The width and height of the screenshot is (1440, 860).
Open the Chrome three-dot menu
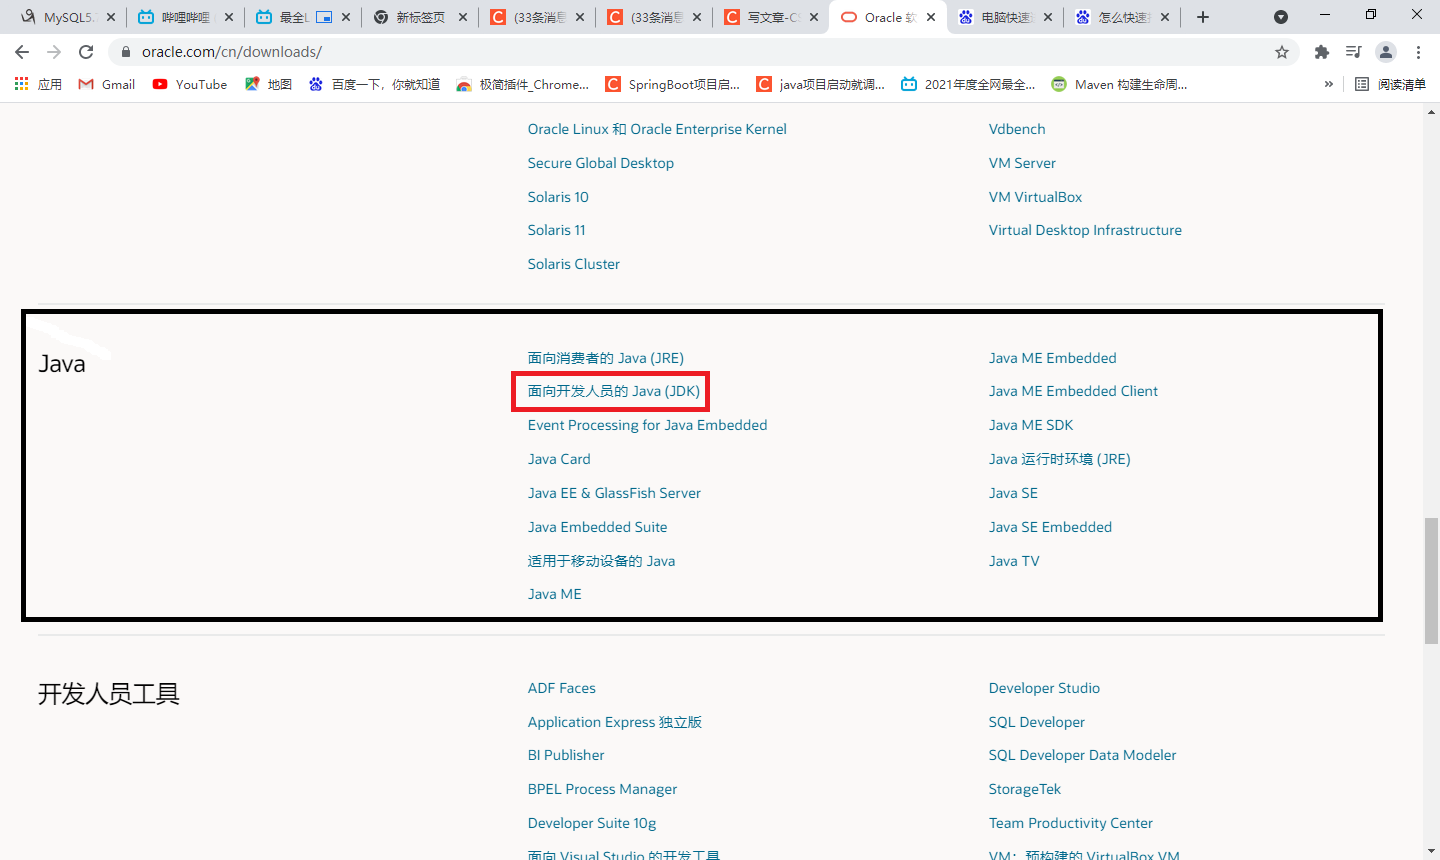[1420, 52]
